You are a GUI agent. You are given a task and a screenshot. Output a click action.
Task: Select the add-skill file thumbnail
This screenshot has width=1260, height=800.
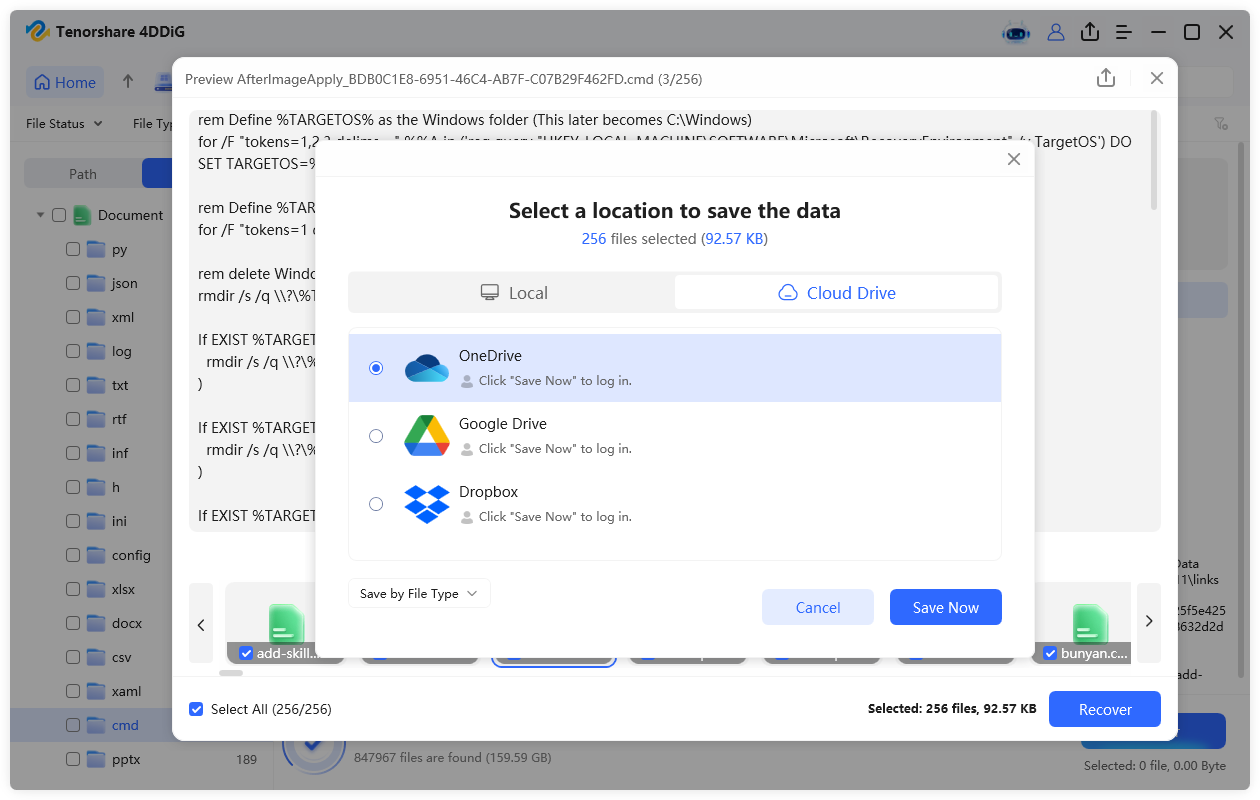pyautogui.click(x=286, y=622)
